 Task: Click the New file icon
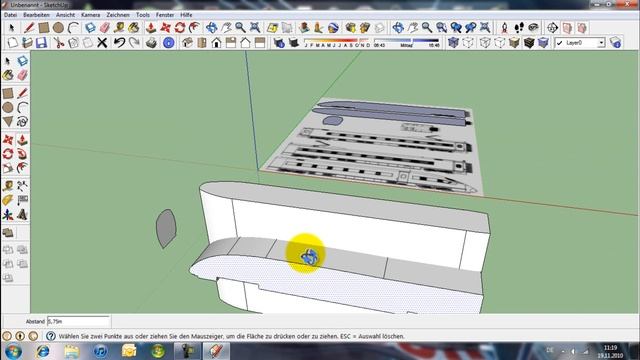coord(13,42)
